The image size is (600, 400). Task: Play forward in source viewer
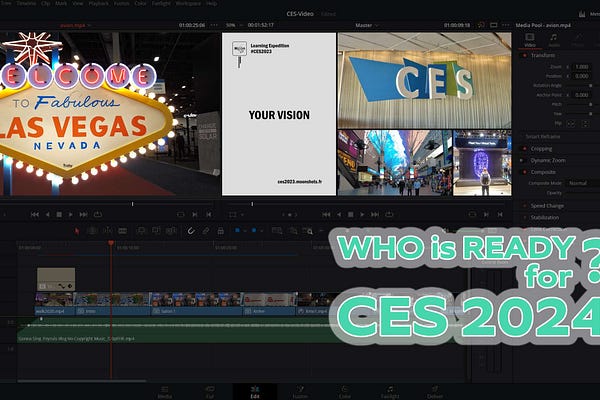(x=70, y=215)
